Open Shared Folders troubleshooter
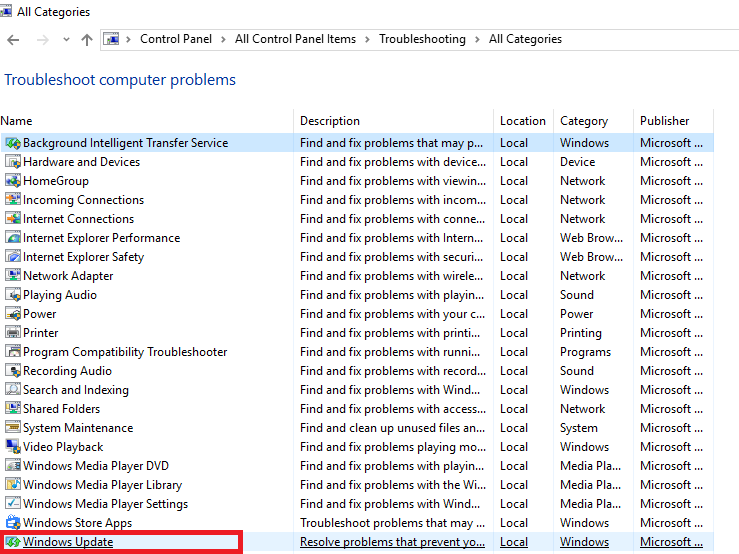This screenshot has width=739, height=554. click(x=62, y=409)
